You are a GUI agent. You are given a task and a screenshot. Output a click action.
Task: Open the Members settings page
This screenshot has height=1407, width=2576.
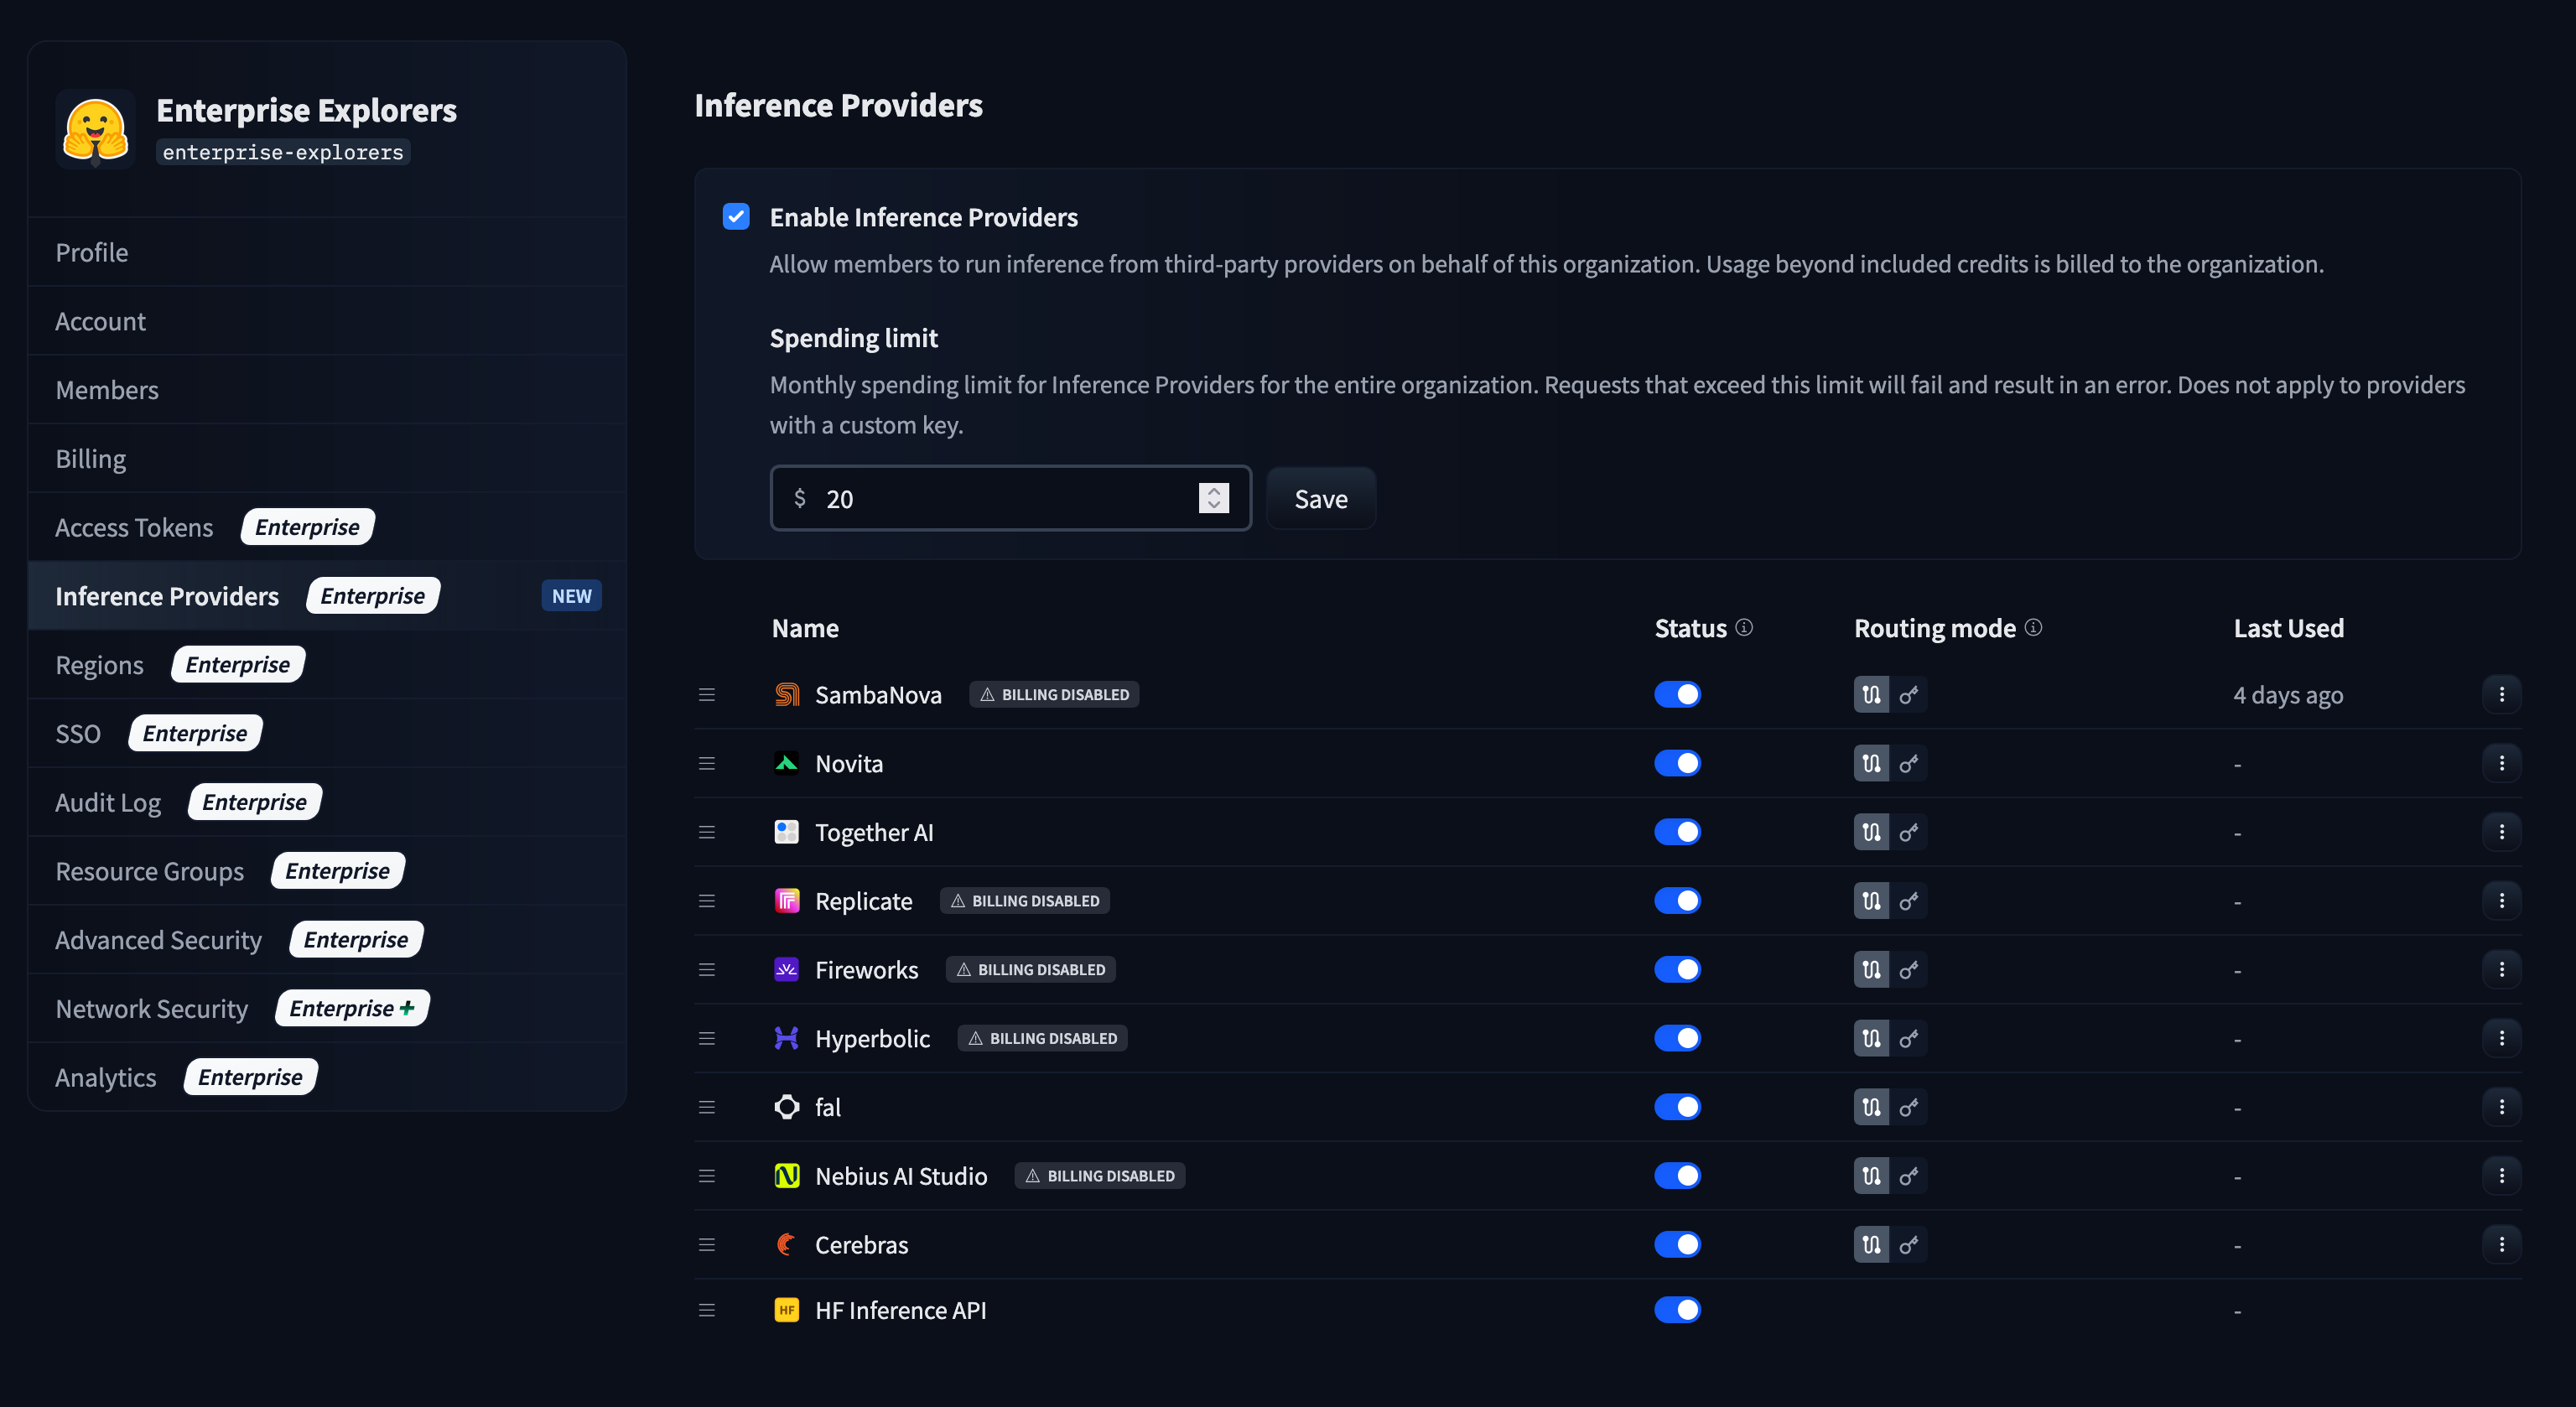pyautogui.click(x=107, y=389)
